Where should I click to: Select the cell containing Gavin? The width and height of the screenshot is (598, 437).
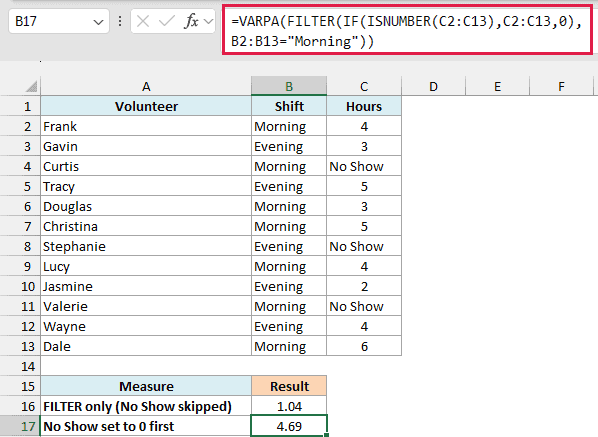coord(146,146)
